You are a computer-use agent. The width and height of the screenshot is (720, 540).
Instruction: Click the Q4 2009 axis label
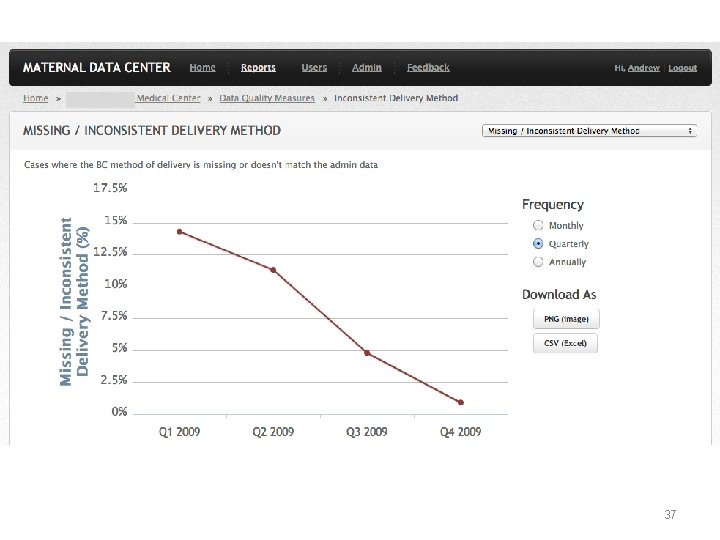pyautogui.click(x=461, y=432)
